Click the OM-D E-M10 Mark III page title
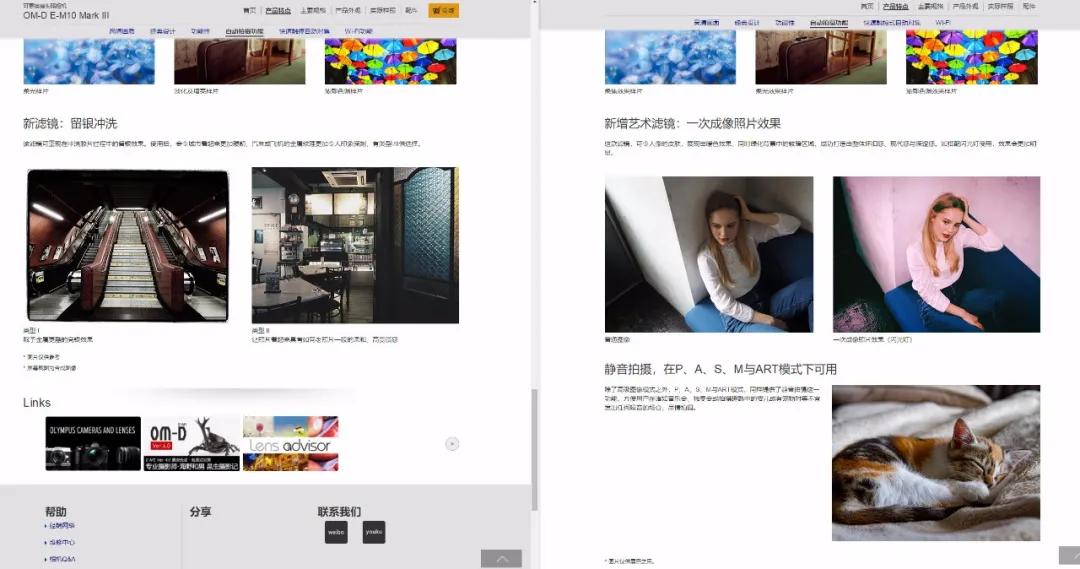The width and height of the screenshot is (1080, 569). pyautogui.click(x=66, y=15)
